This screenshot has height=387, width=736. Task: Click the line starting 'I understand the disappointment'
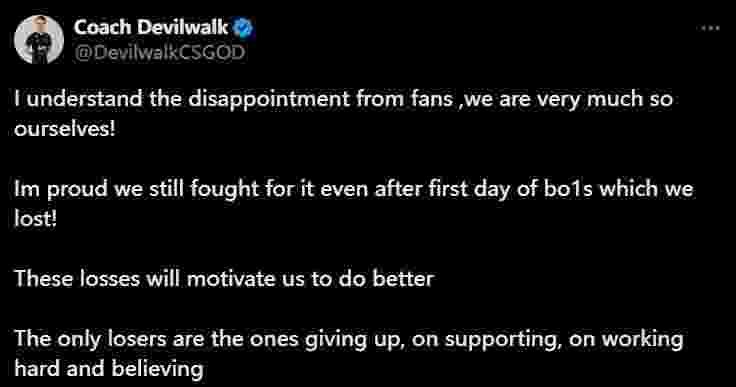coord(344,100)
